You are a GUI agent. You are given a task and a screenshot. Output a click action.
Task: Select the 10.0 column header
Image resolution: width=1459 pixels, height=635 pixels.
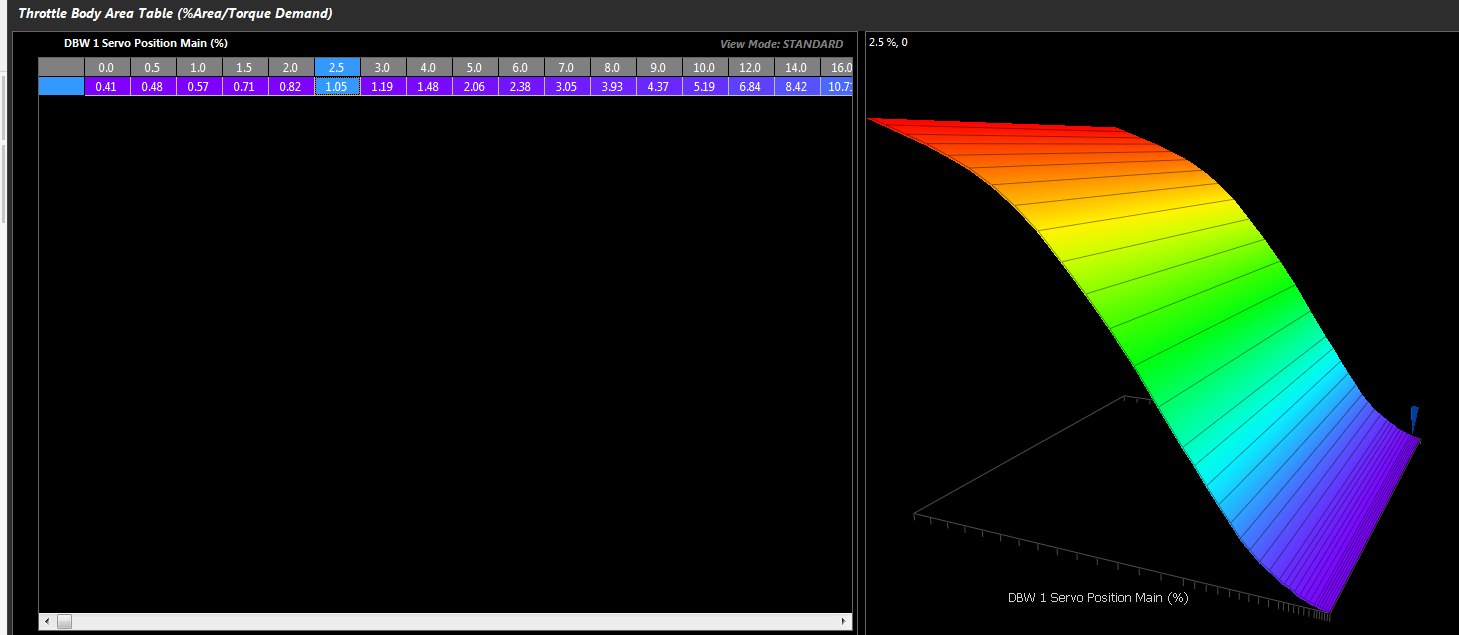point(705,67)
